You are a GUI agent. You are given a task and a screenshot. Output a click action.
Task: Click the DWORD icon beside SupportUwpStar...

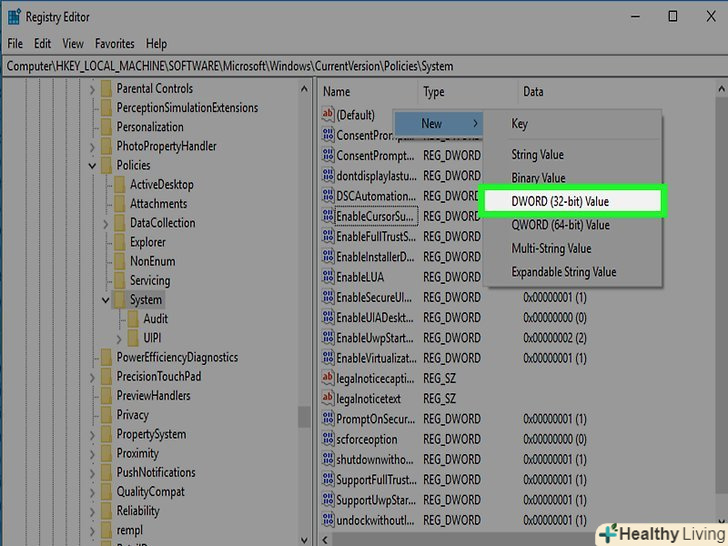point(328,500)
